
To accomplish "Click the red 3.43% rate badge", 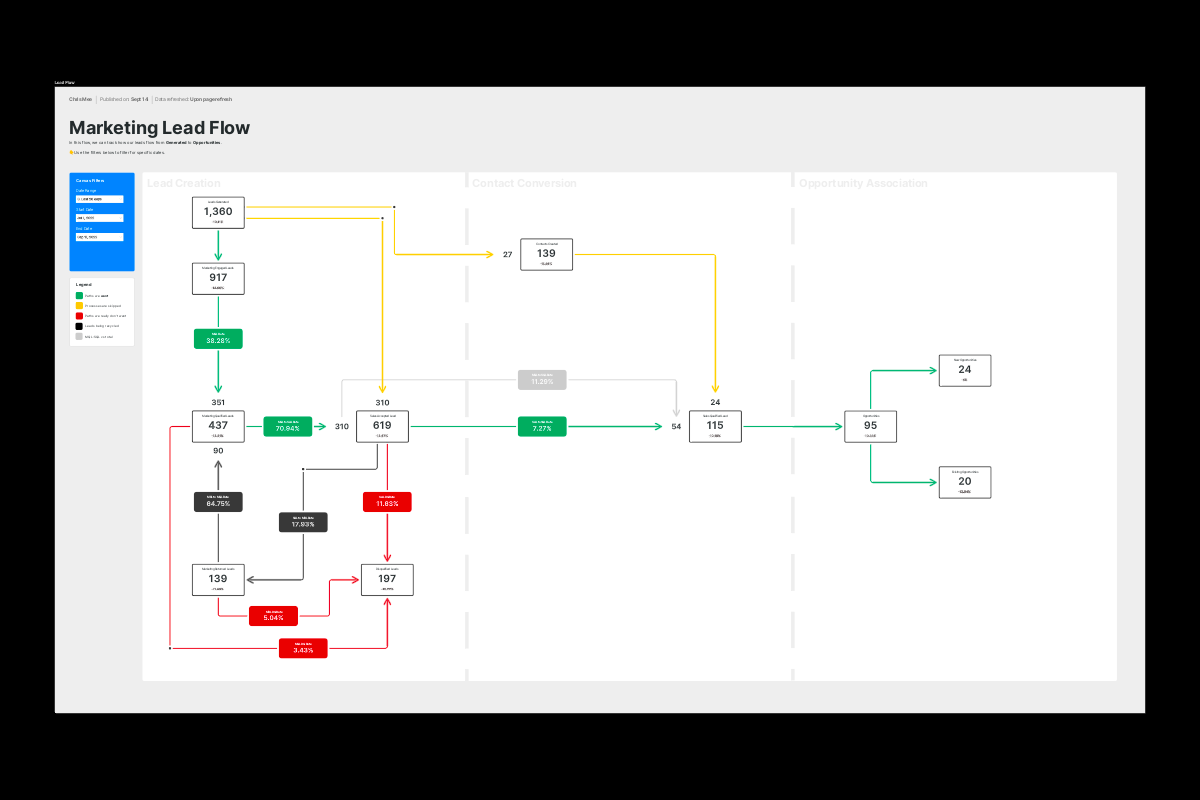I will point(303,648).
